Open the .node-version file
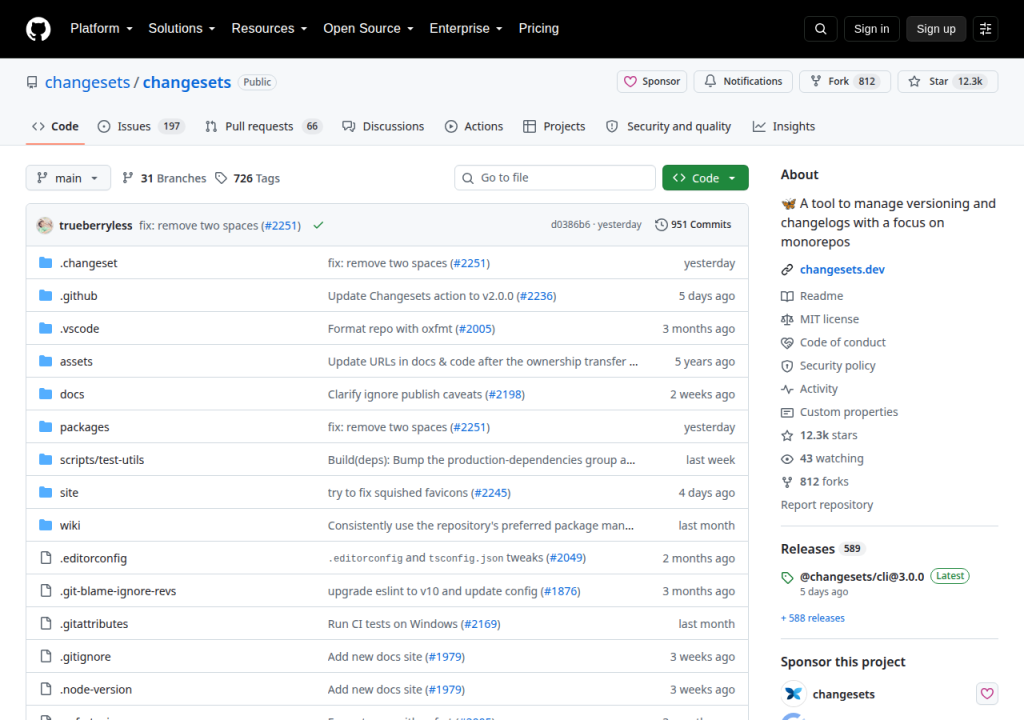1024x720 pixels. coord(96,689)
